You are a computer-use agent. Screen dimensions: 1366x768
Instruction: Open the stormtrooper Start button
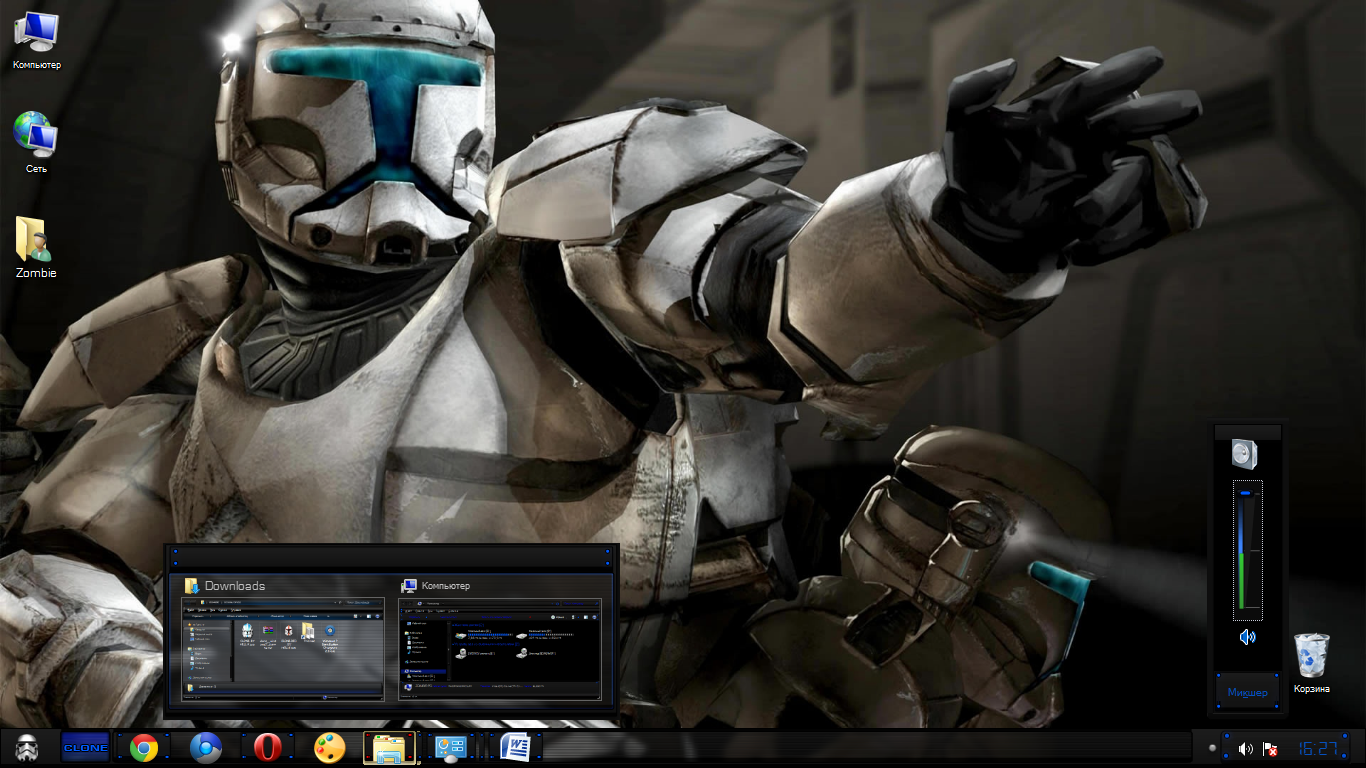(x=27, y=747)
